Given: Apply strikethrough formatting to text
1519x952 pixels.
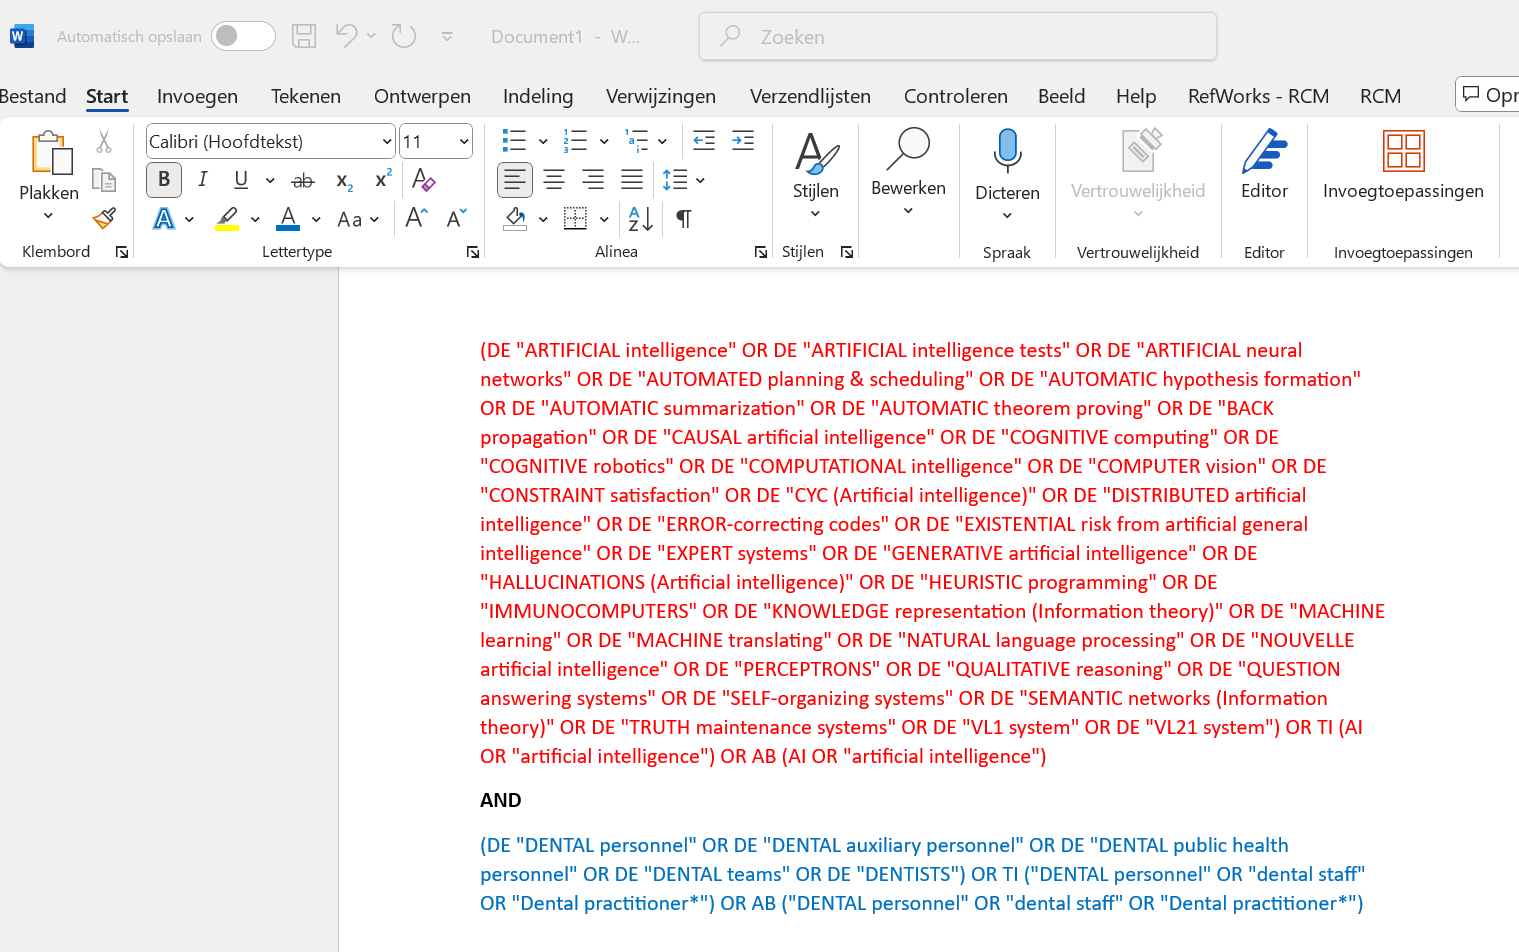Looking at the screenshot, I should (302, 180).
